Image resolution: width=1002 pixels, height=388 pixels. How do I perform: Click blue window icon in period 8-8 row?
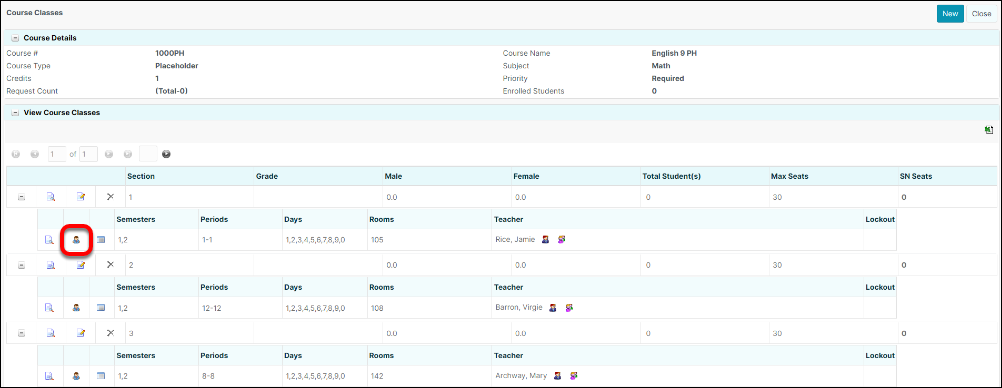[101, 376]
